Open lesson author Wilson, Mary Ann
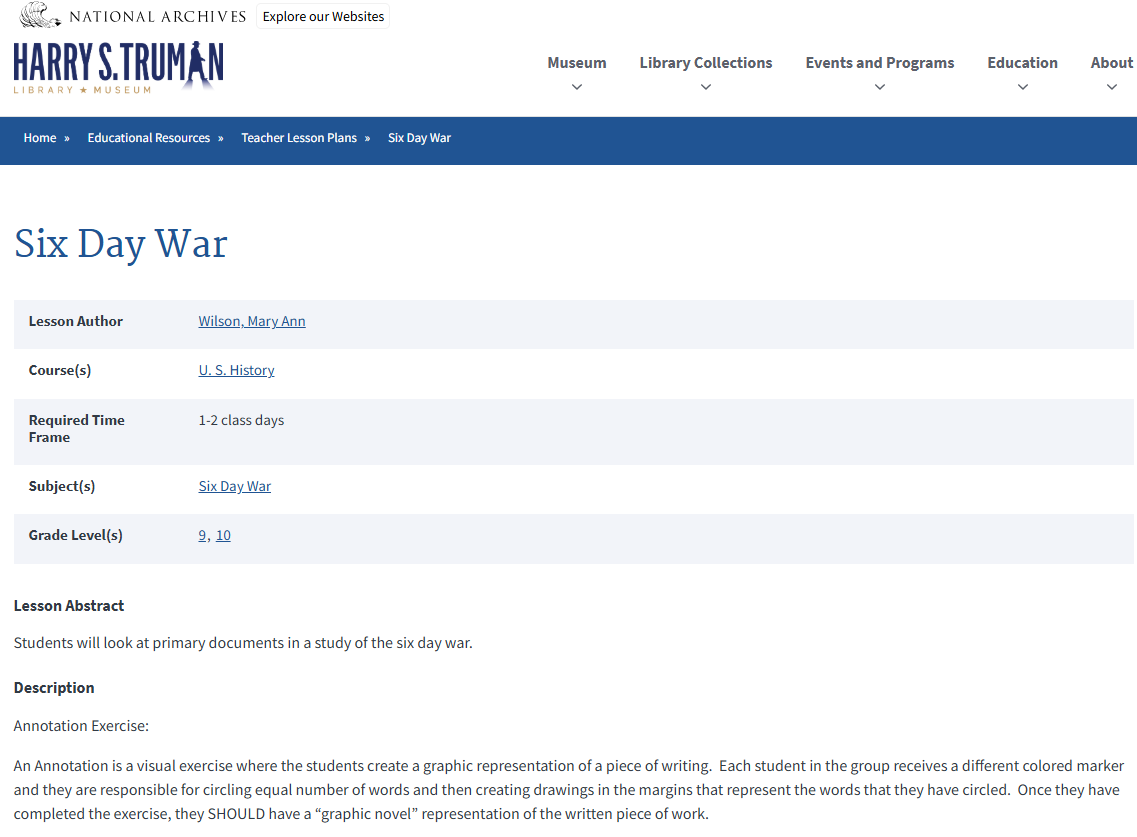The image size is (1137, 837). (251, 321)
